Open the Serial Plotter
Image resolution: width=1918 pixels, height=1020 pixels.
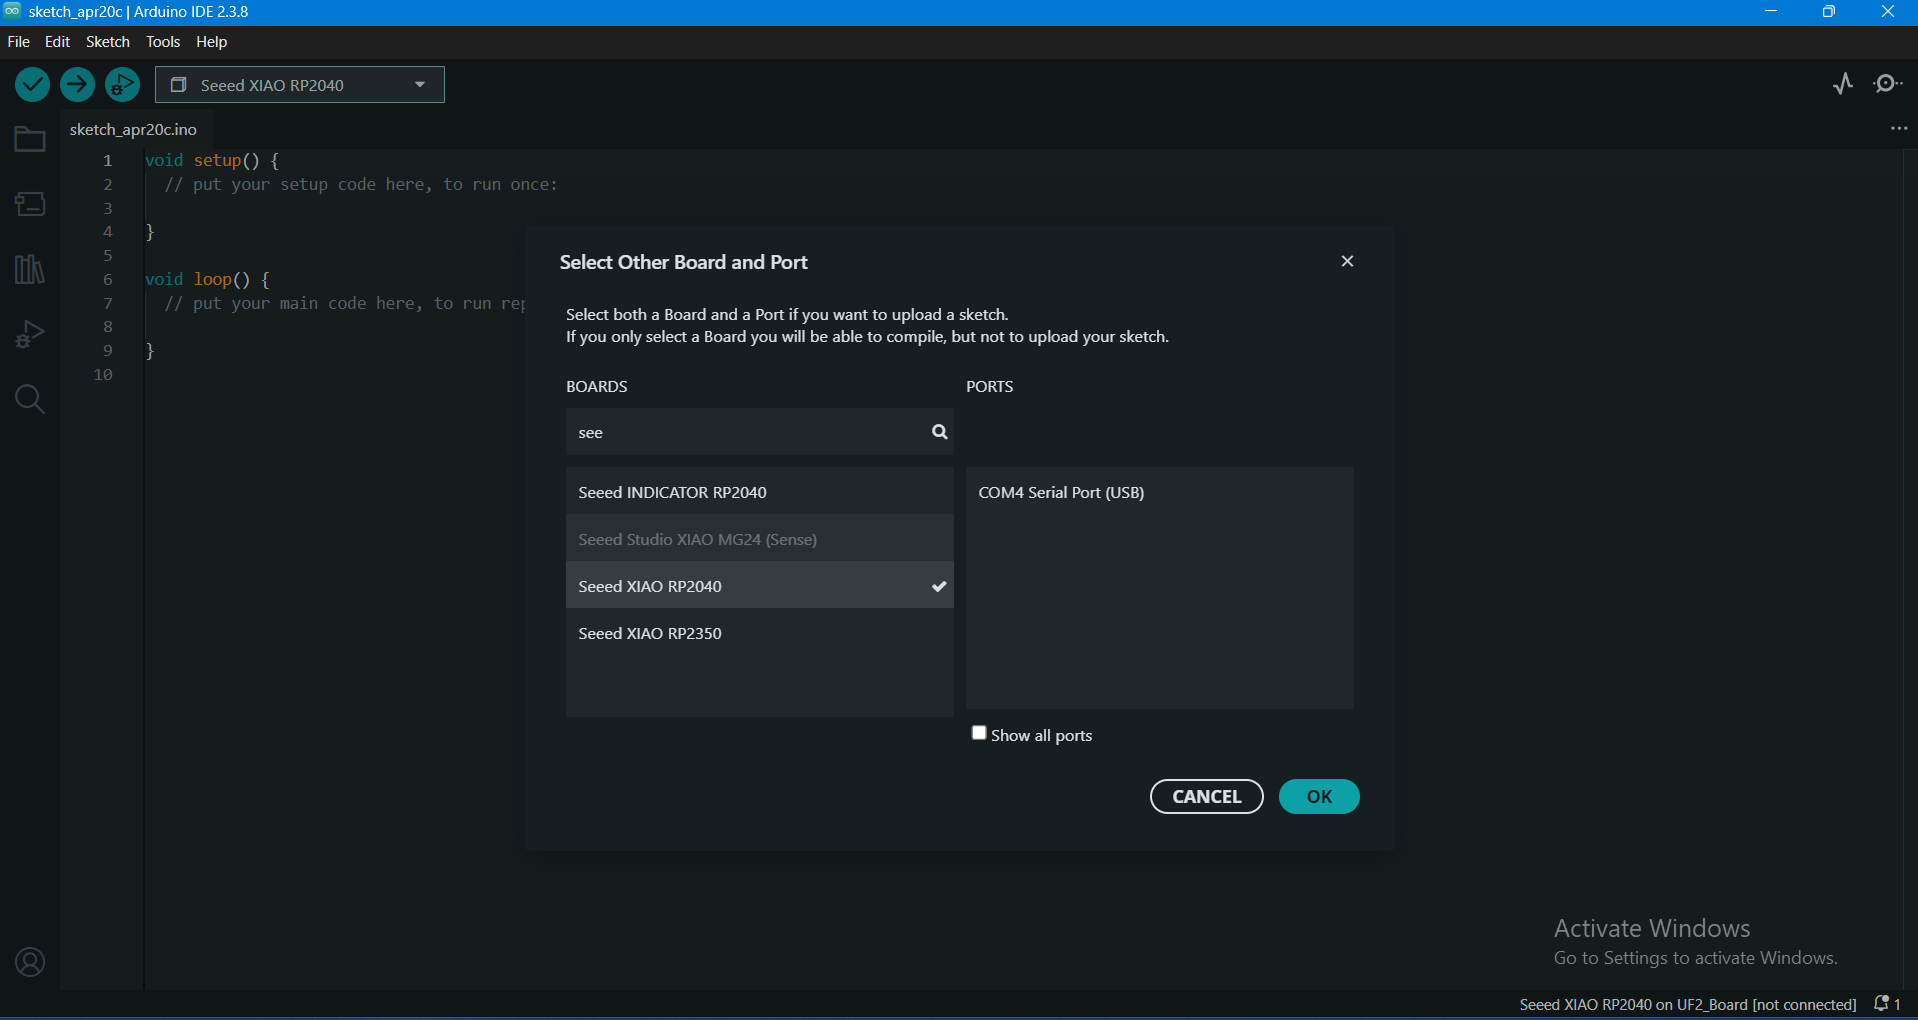1843,84
